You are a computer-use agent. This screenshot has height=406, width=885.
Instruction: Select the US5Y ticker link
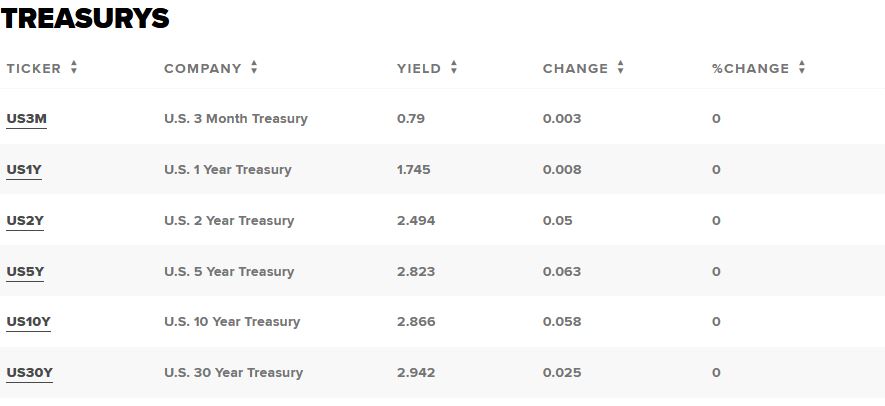click(25, 272)
